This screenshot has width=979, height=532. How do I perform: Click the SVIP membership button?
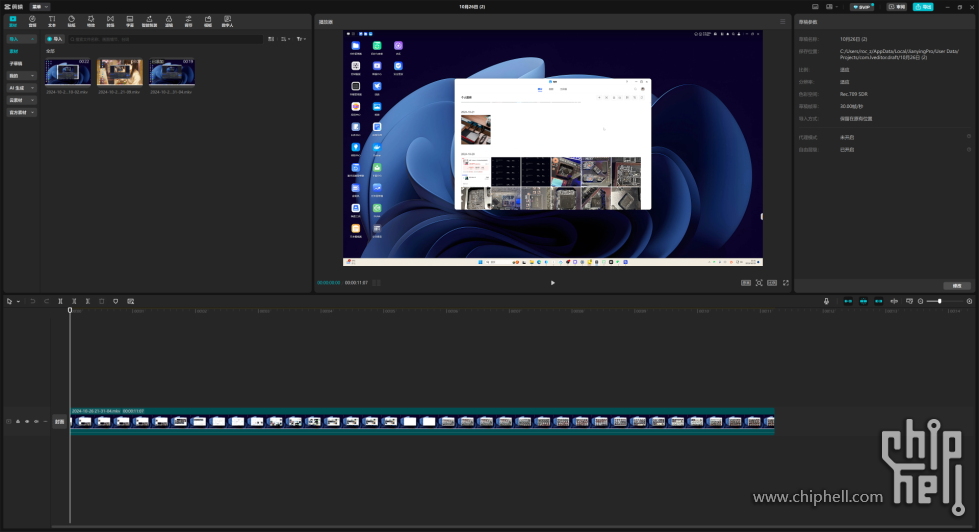click(x=862, y=7)
